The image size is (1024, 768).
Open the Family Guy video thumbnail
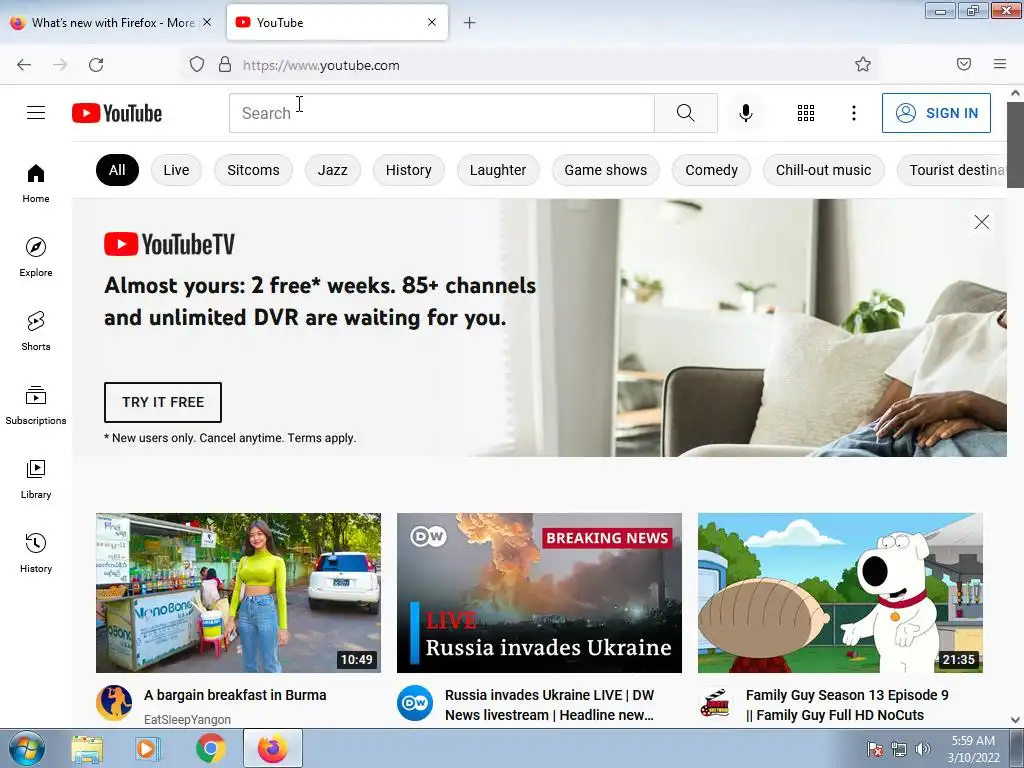coord(840,593)
